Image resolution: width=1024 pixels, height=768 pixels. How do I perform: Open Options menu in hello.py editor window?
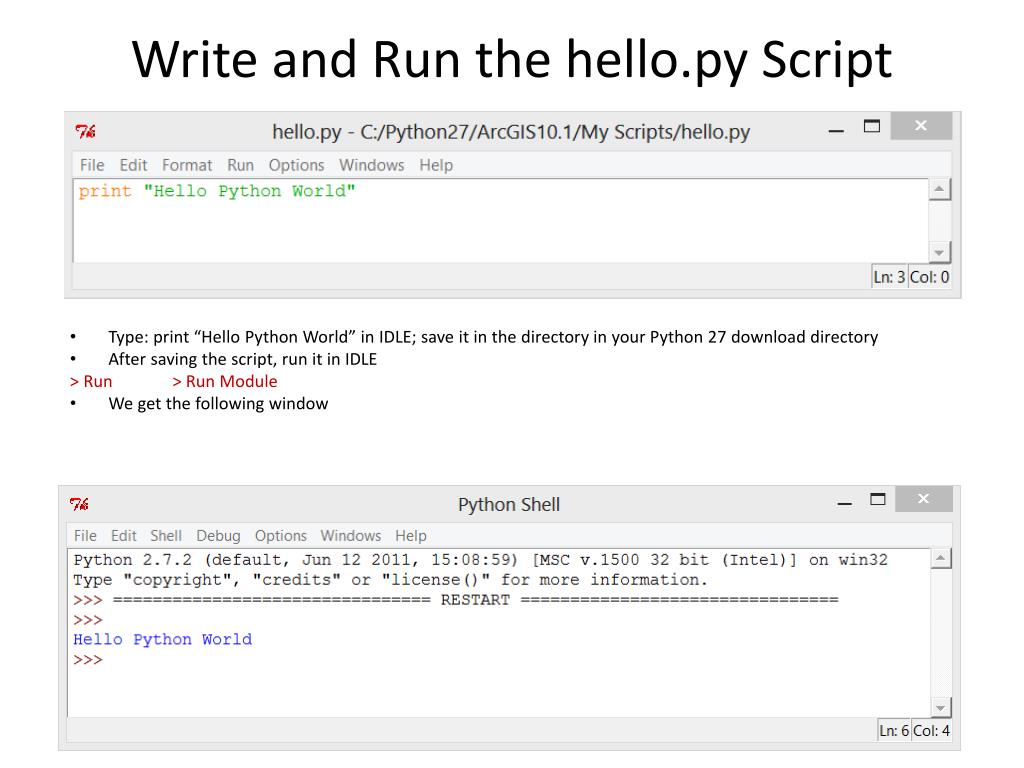296,165
